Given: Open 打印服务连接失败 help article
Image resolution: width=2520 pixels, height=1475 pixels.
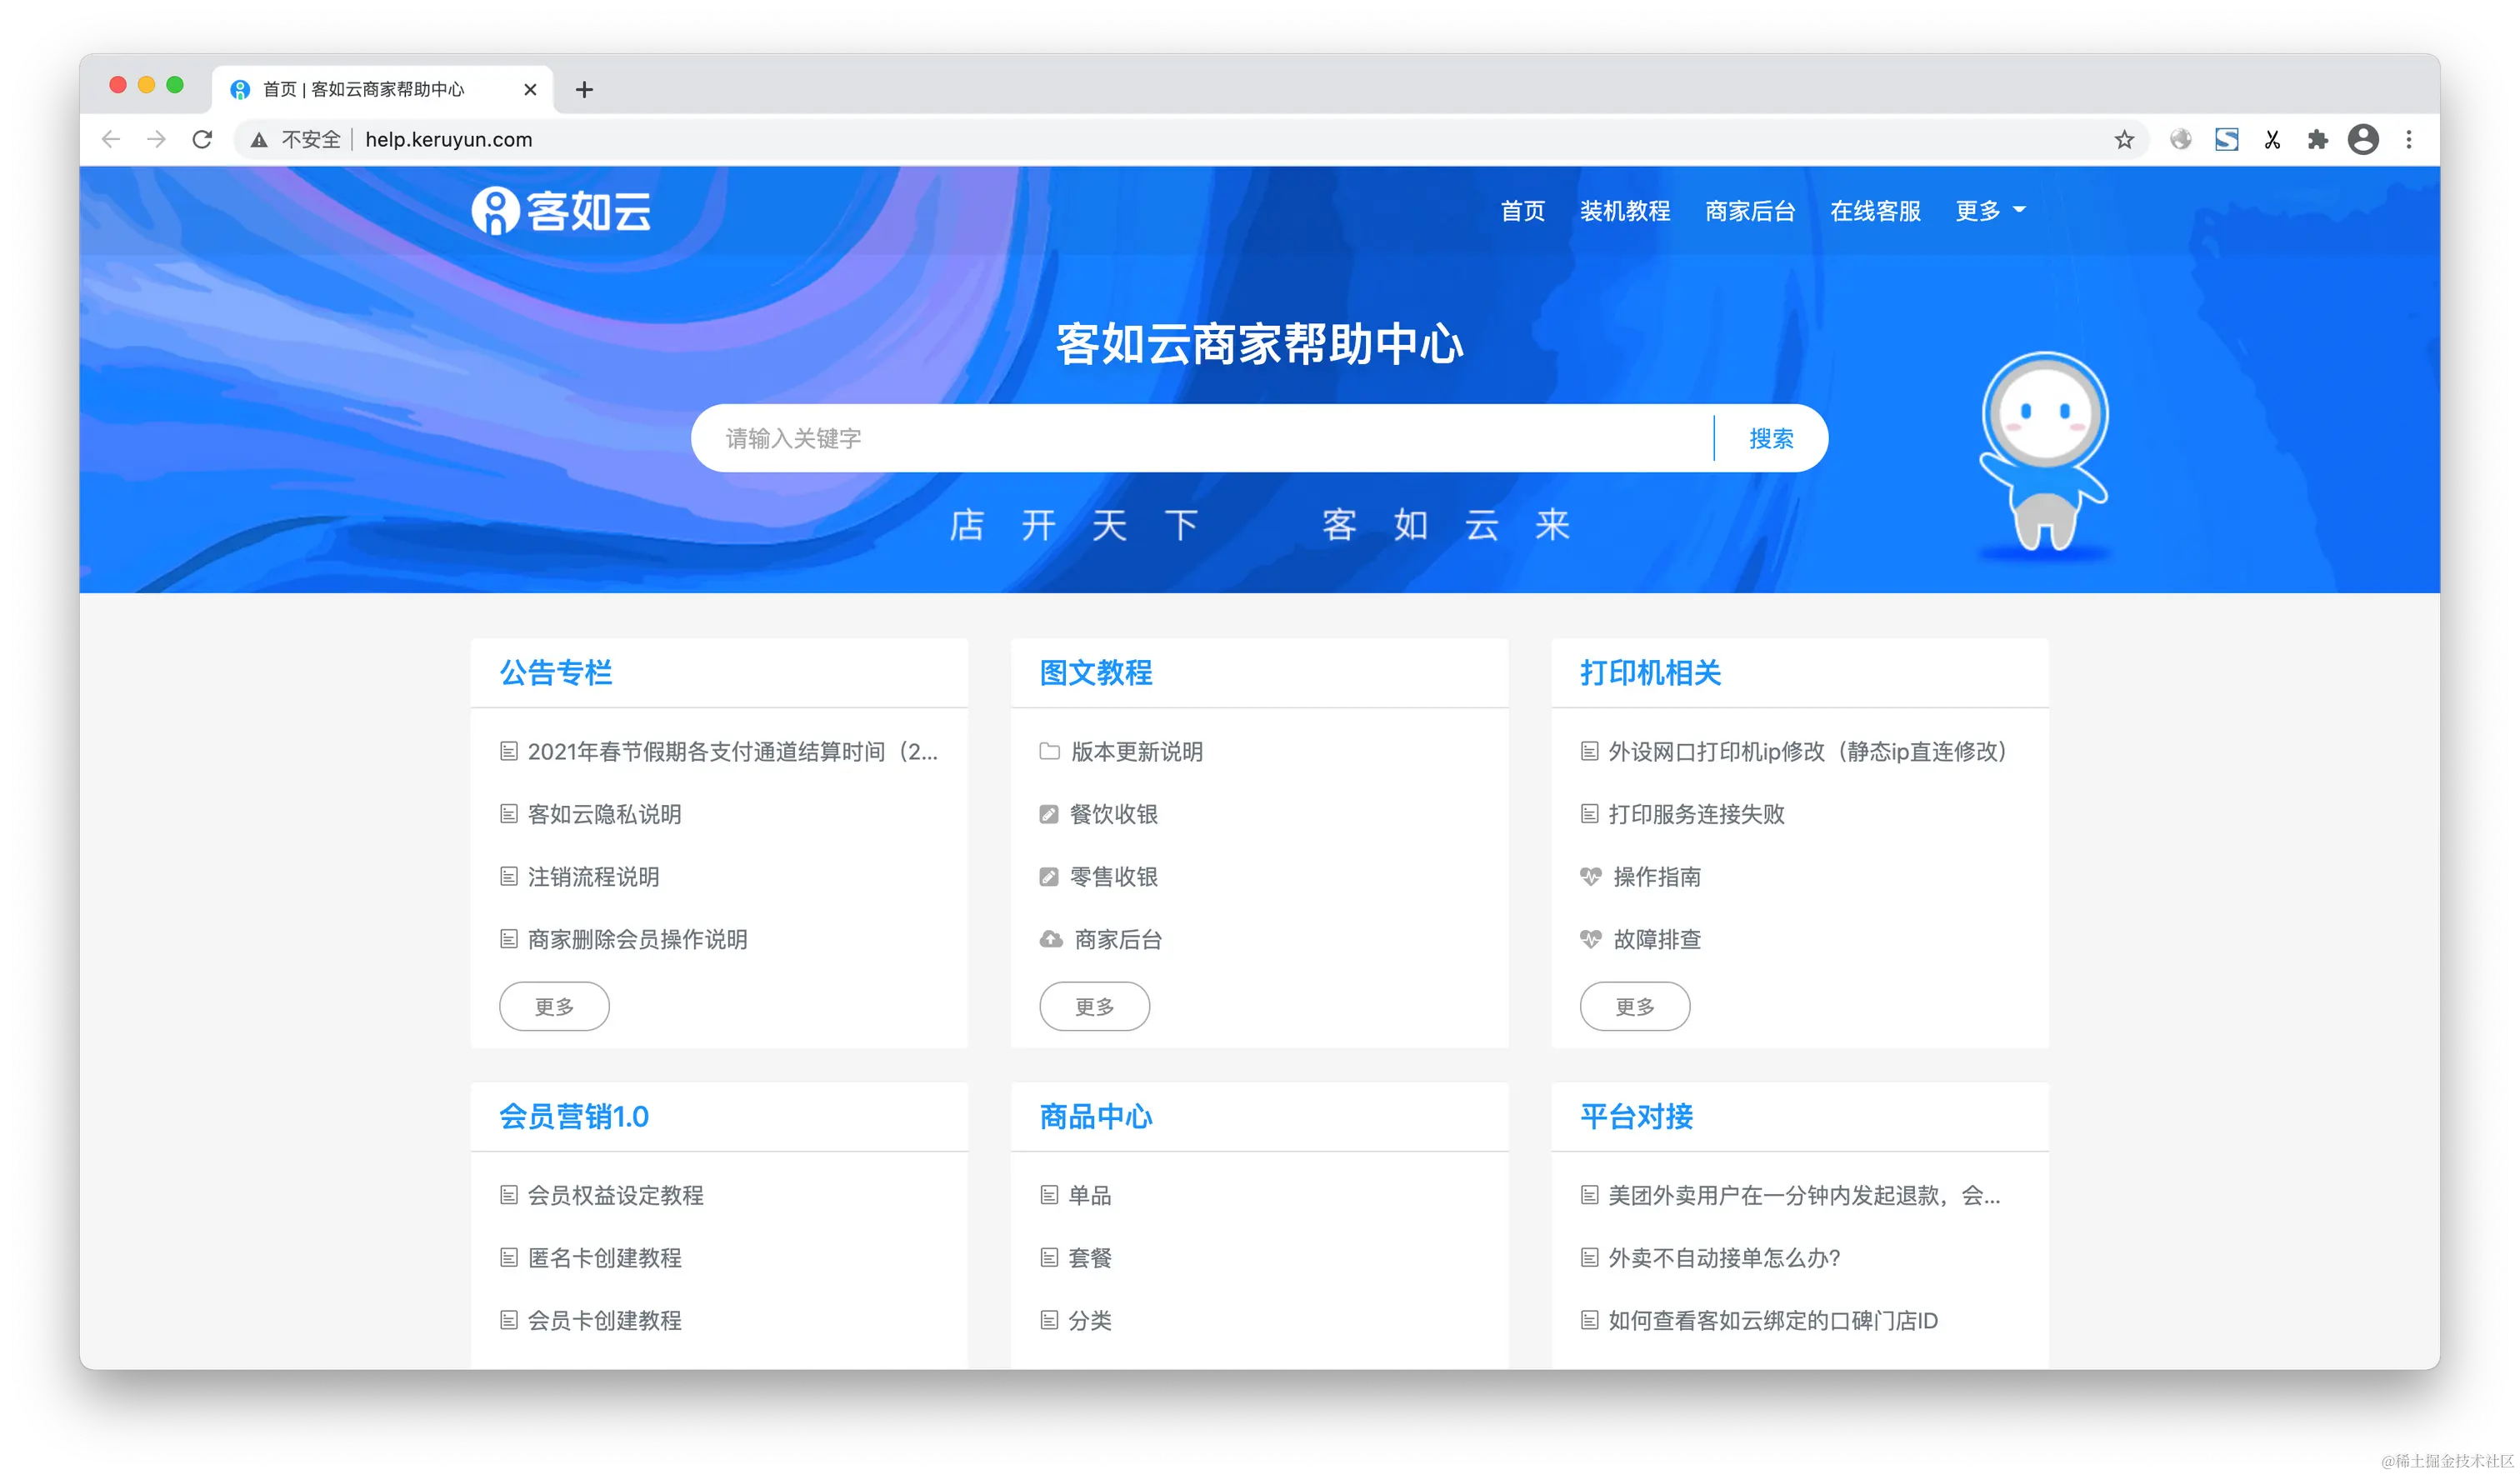Looking at the screenshot, I should click(x=1696, y=814).
